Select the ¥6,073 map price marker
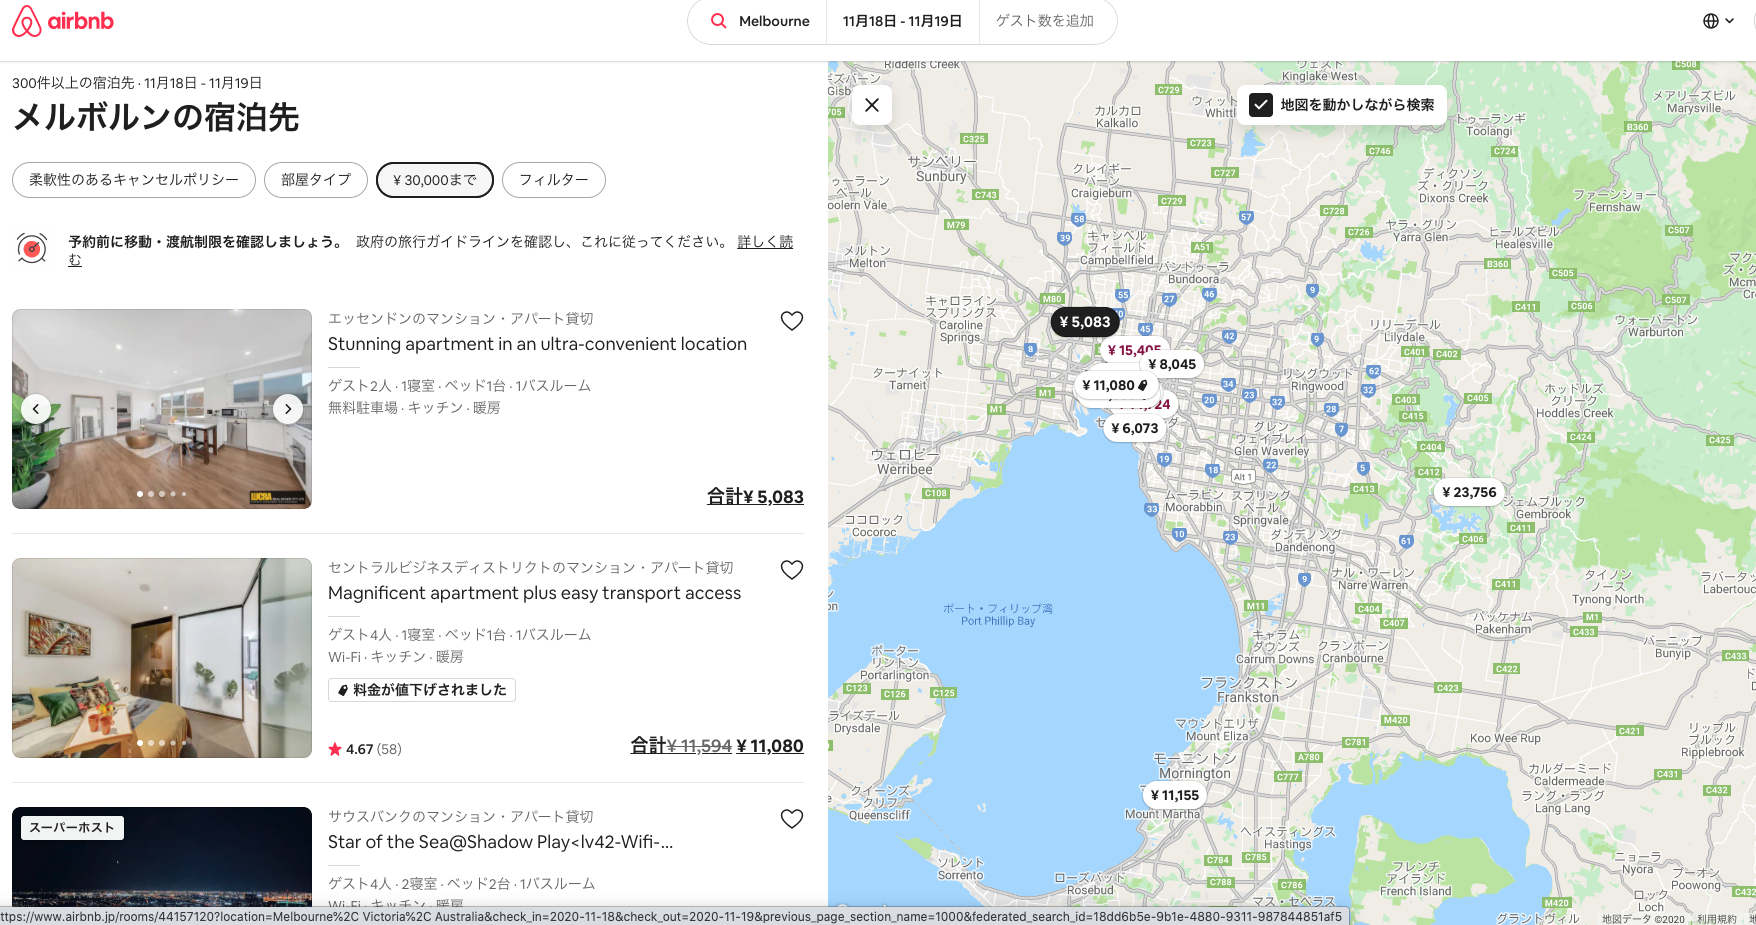The width and height of the screenshot is (1756, 925). tap(1134, 428)
